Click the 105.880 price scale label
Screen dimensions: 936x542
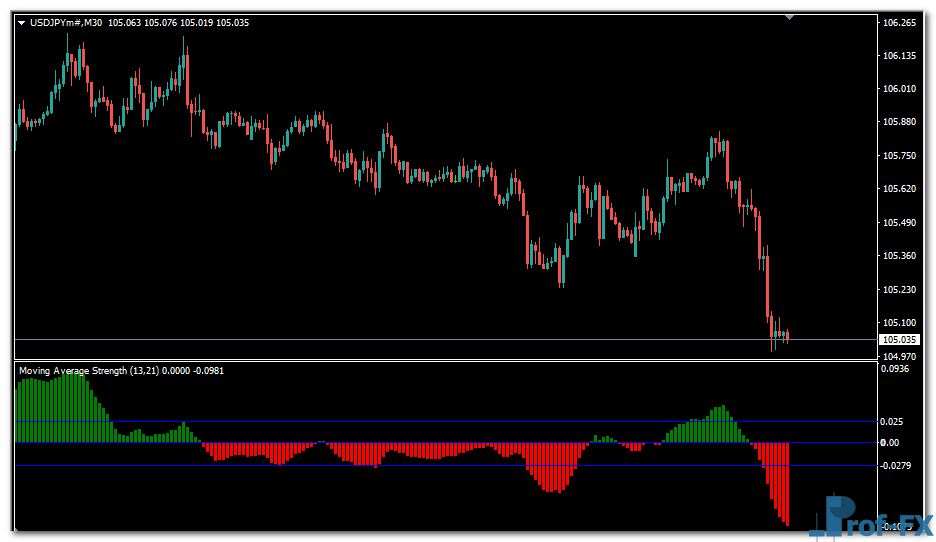pyautogui.click(x=900, y=122)
